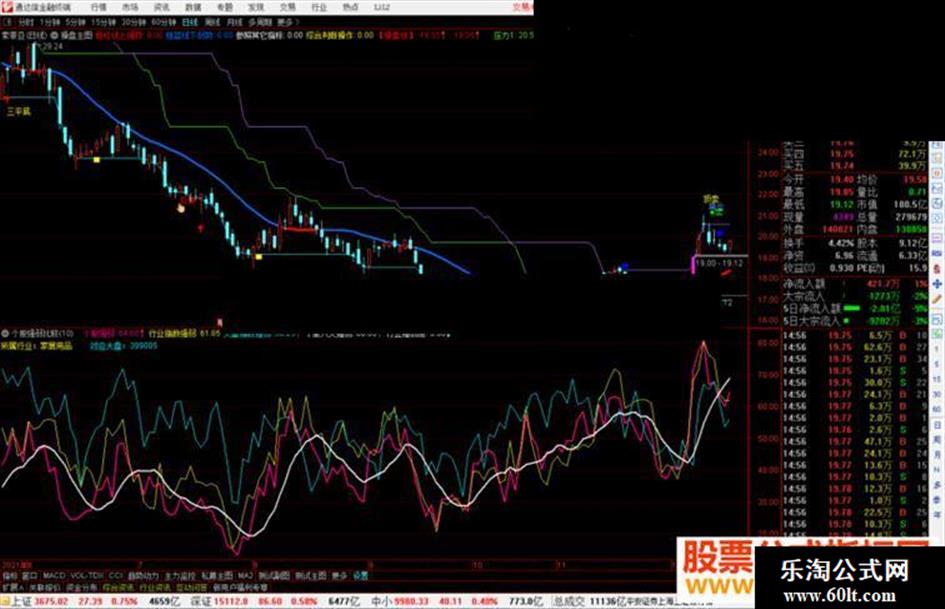Switch chart to 15分钟 period
The width and height of the screenshot is (945, 609).
[104, 22]
